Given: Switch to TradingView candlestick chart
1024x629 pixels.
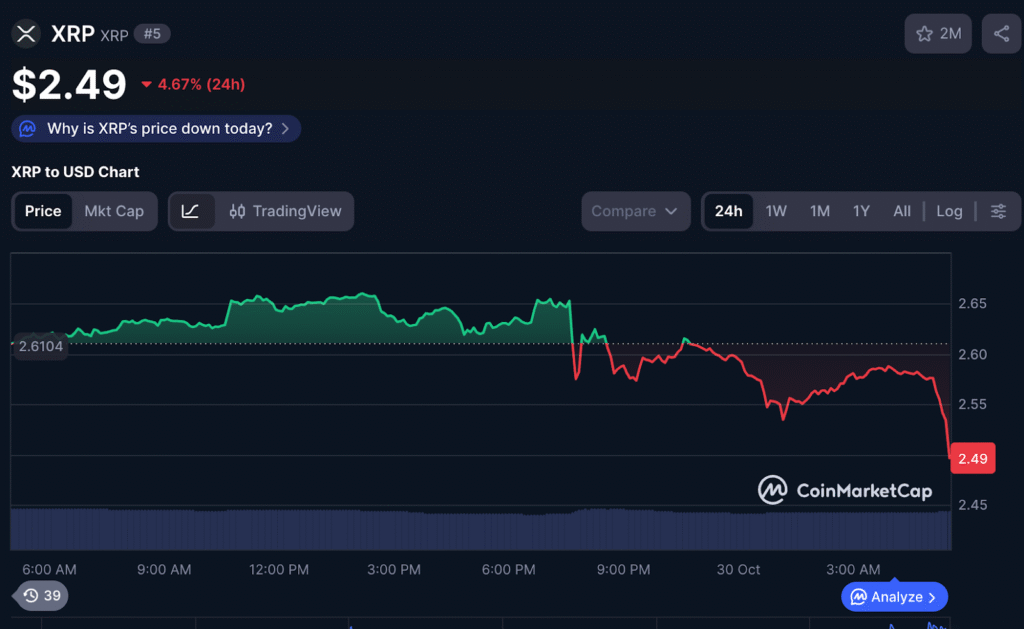Looking at the screenshot, I should [285, 211].
